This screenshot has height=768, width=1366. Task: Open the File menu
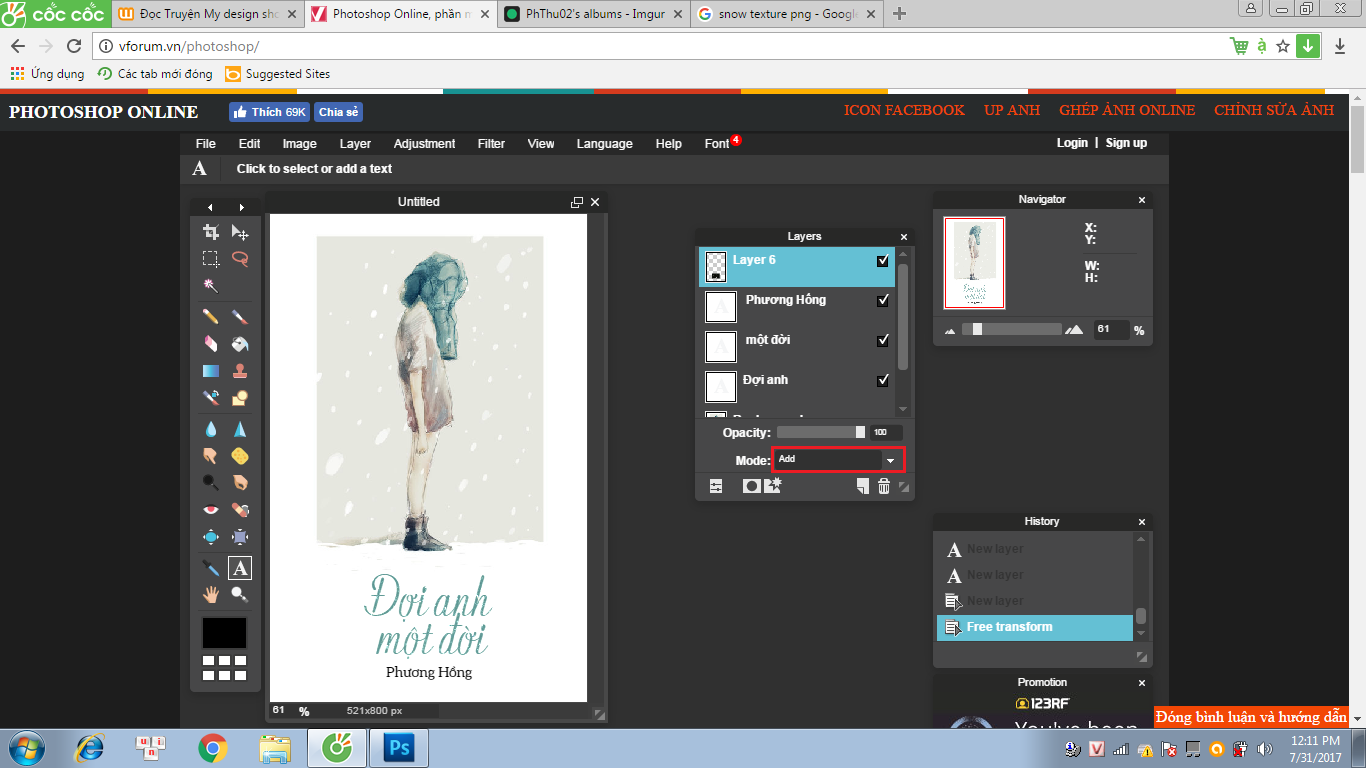pyautogui.click(x=206, y=144)
